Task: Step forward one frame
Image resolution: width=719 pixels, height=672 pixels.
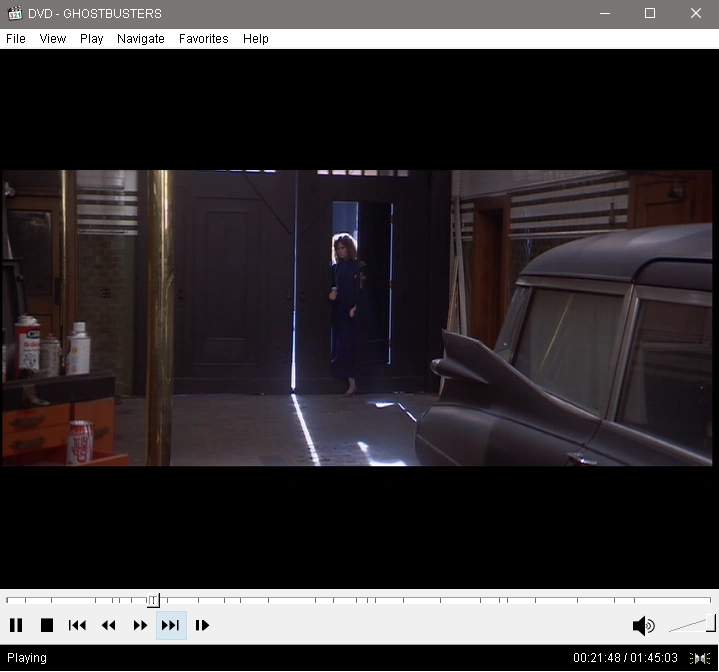Action: (202, 625)
